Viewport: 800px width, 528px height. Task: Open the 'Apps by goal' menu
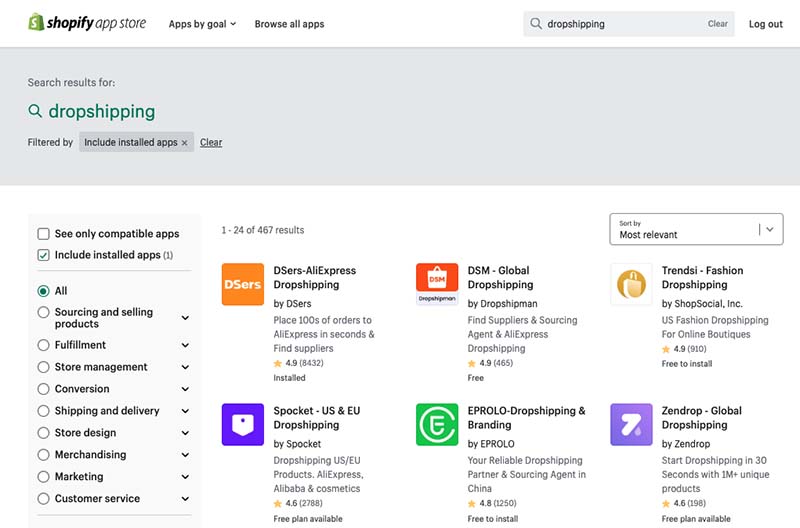click(202, 24)
